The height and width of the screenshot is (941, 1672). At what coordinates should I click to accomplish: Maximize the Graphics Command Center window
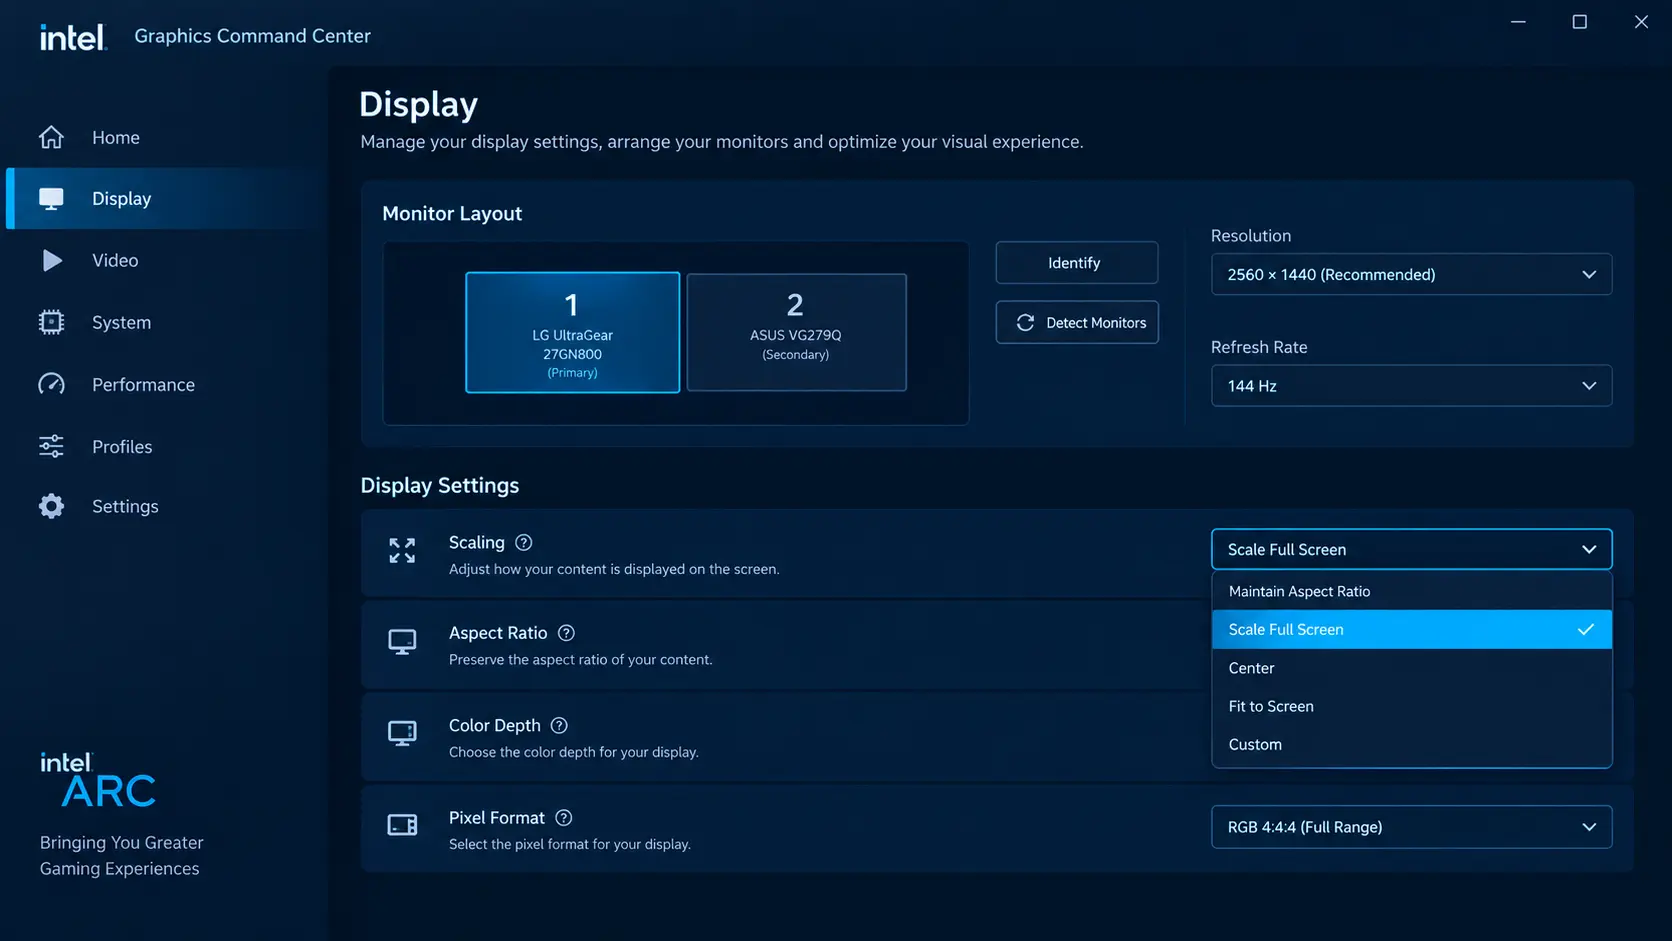pyautogui.click(x=1580, y=21)
